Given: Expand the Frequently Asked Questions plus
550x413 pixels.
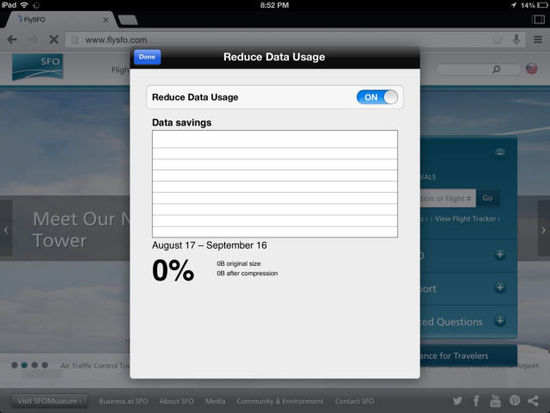Looking at the screenshot, I should coord(500,321).
